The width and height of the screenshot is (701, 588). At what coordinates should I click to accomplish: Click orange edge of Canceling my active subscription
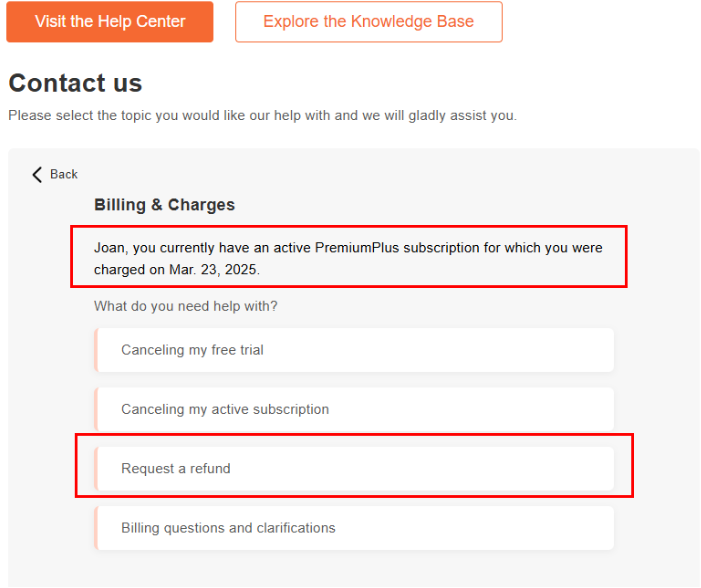[96, 409]
